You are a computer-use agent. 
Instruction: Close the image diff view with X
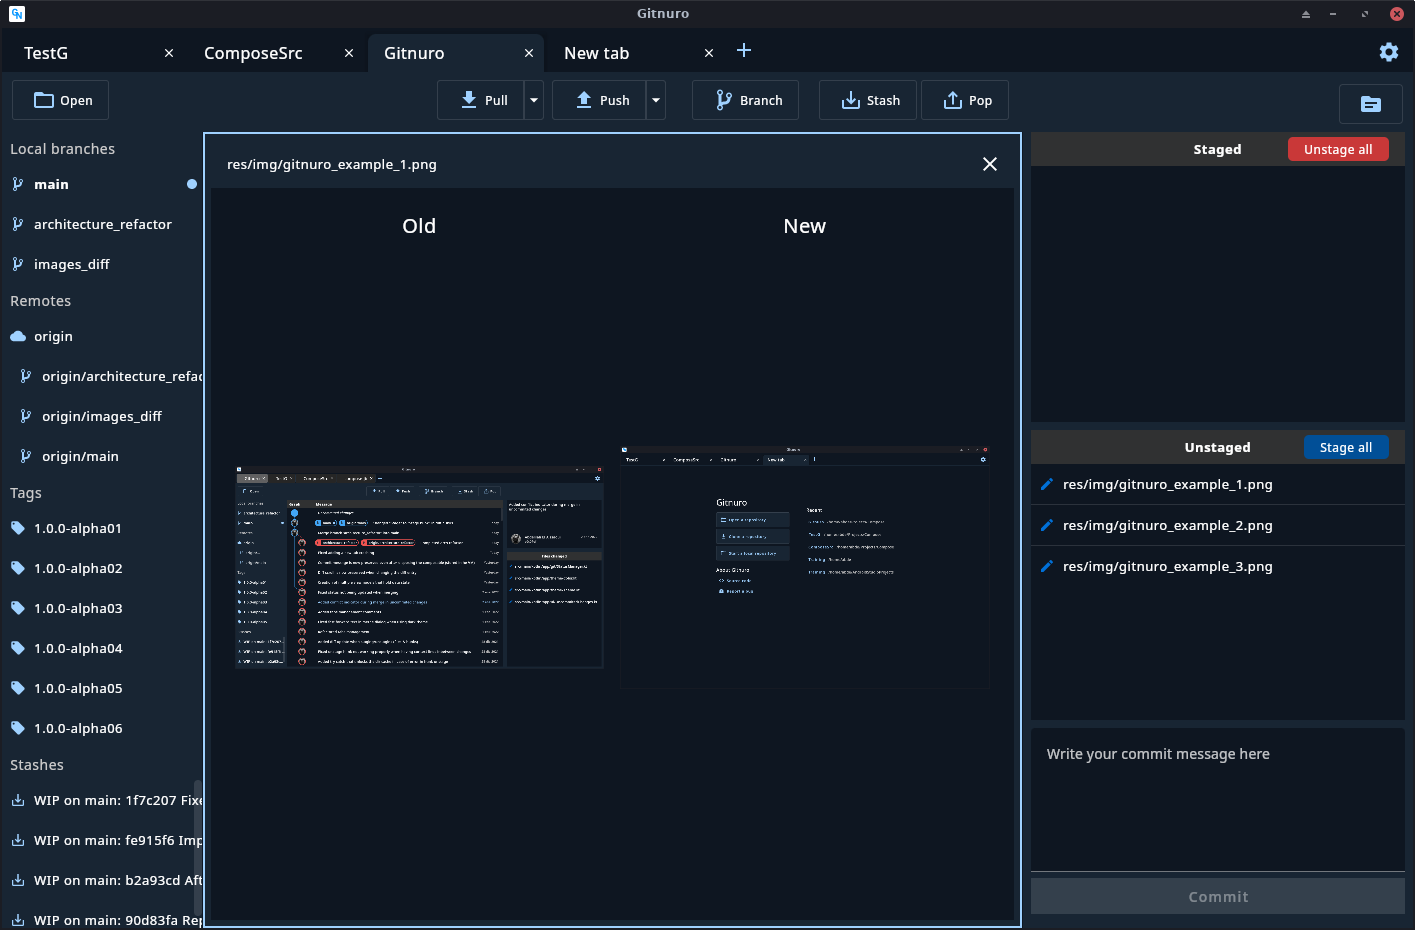point(990,164)
